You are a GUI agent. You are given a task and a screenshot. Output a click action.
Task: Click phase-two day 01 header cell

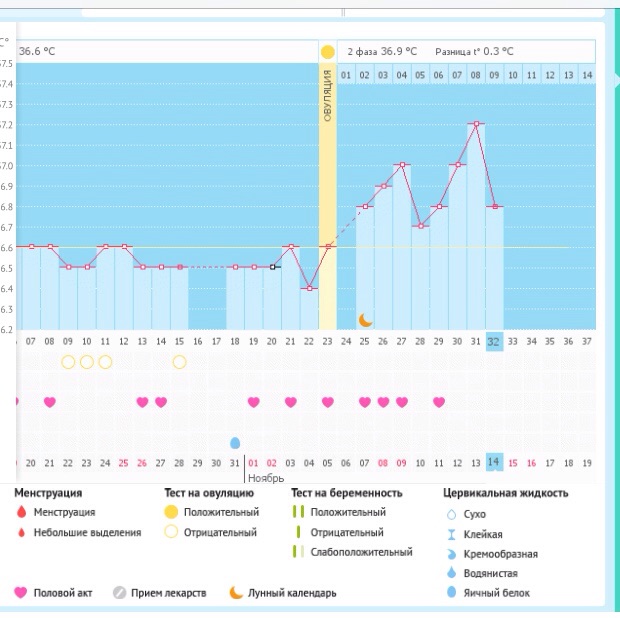pyautogui.click(x=346, y=75)
